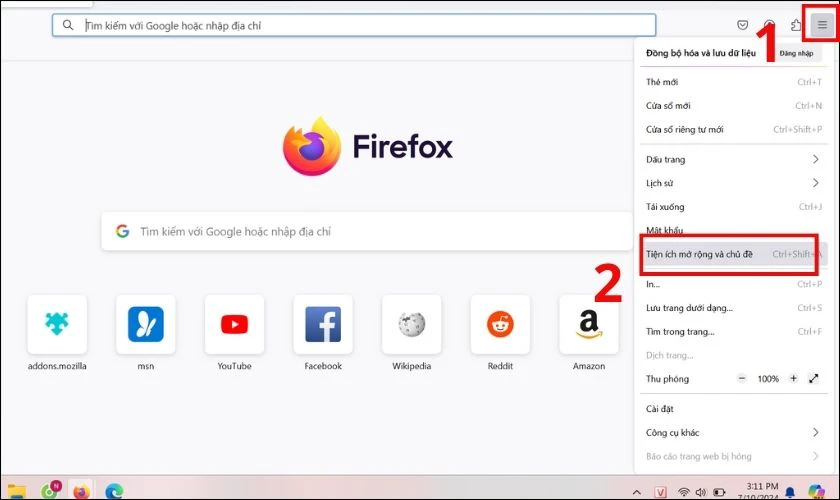Click the Ctrl+Shift+P shortcut text

coord(797,129)
